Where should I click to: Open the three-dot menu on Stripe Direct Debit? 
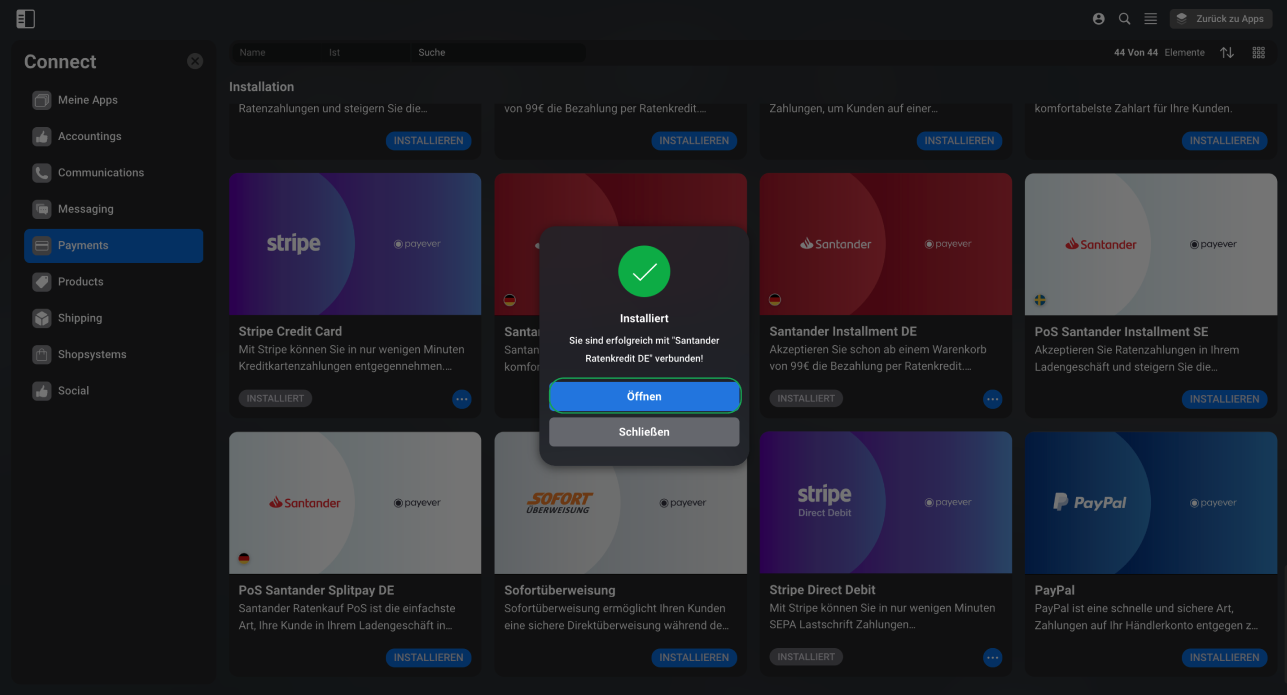coord(993,658)
